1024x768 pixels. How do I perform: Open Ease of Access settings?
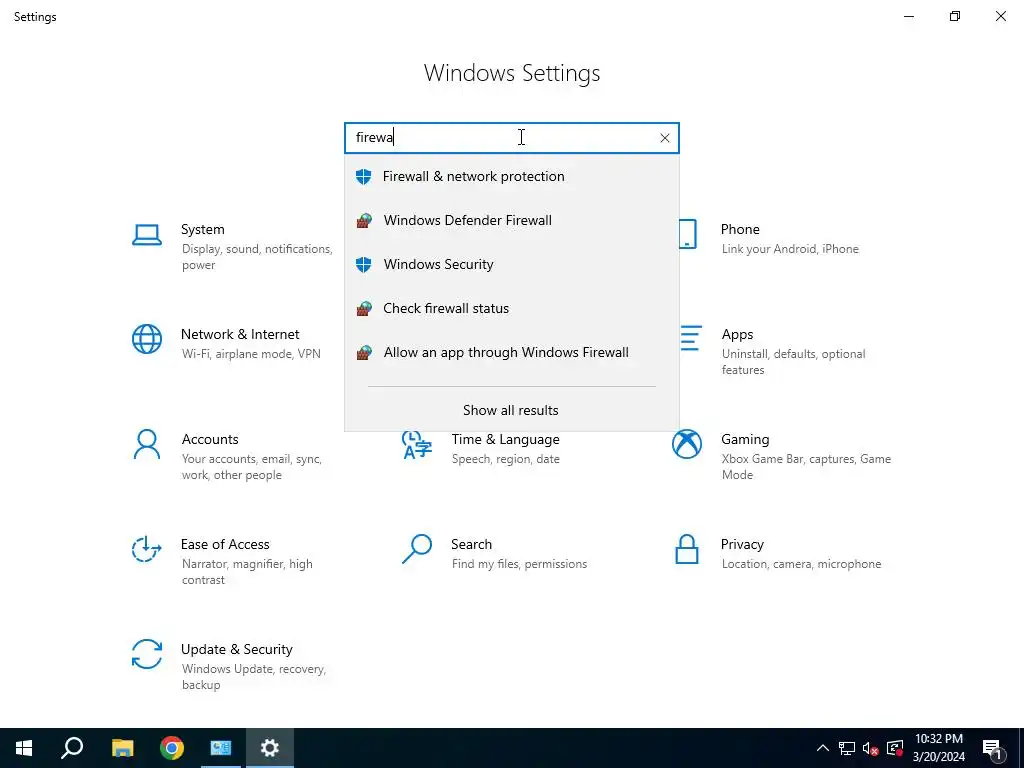click(223, 561)
